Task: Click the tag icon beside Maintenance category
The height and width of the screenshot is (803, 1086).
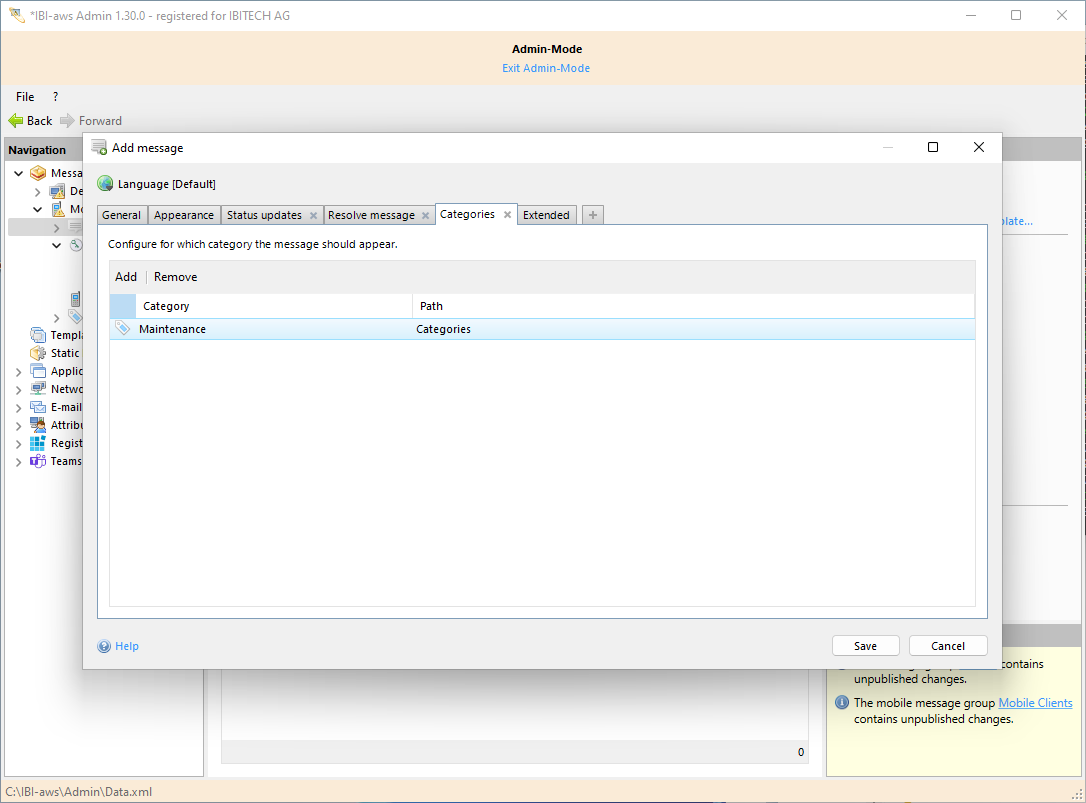Action: pos(122,328)
